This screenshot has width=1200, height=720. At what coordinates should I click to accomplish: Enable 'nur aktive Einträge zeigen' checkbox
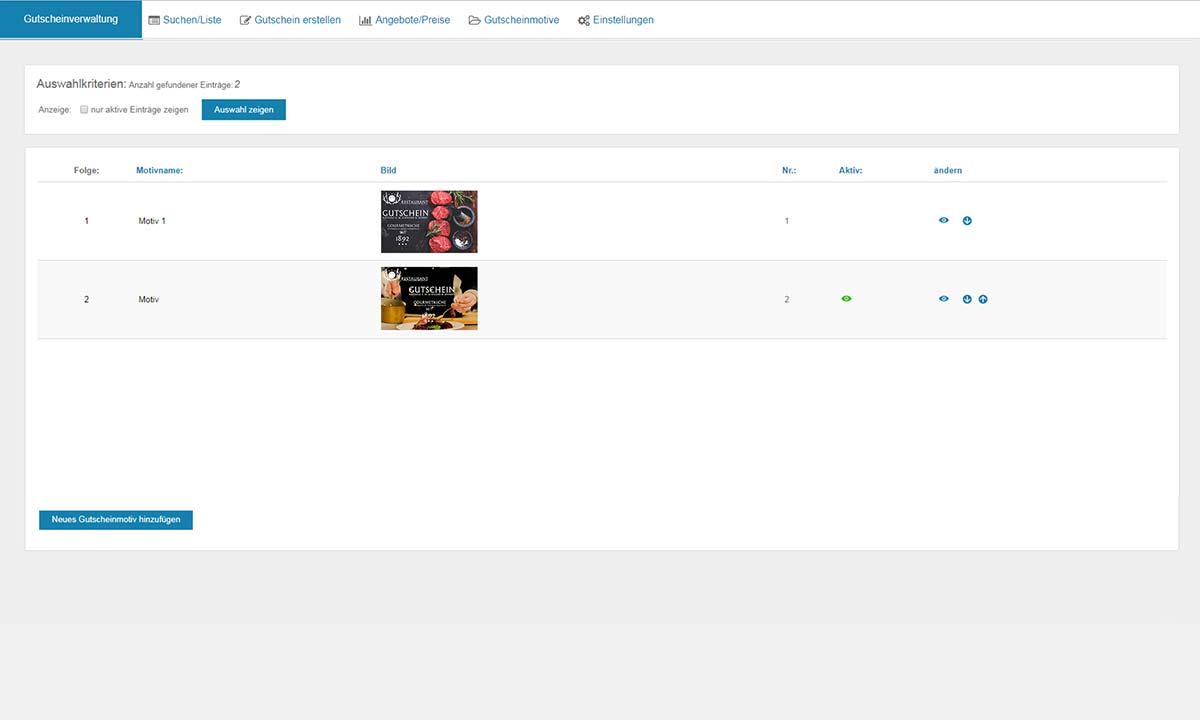85,110
